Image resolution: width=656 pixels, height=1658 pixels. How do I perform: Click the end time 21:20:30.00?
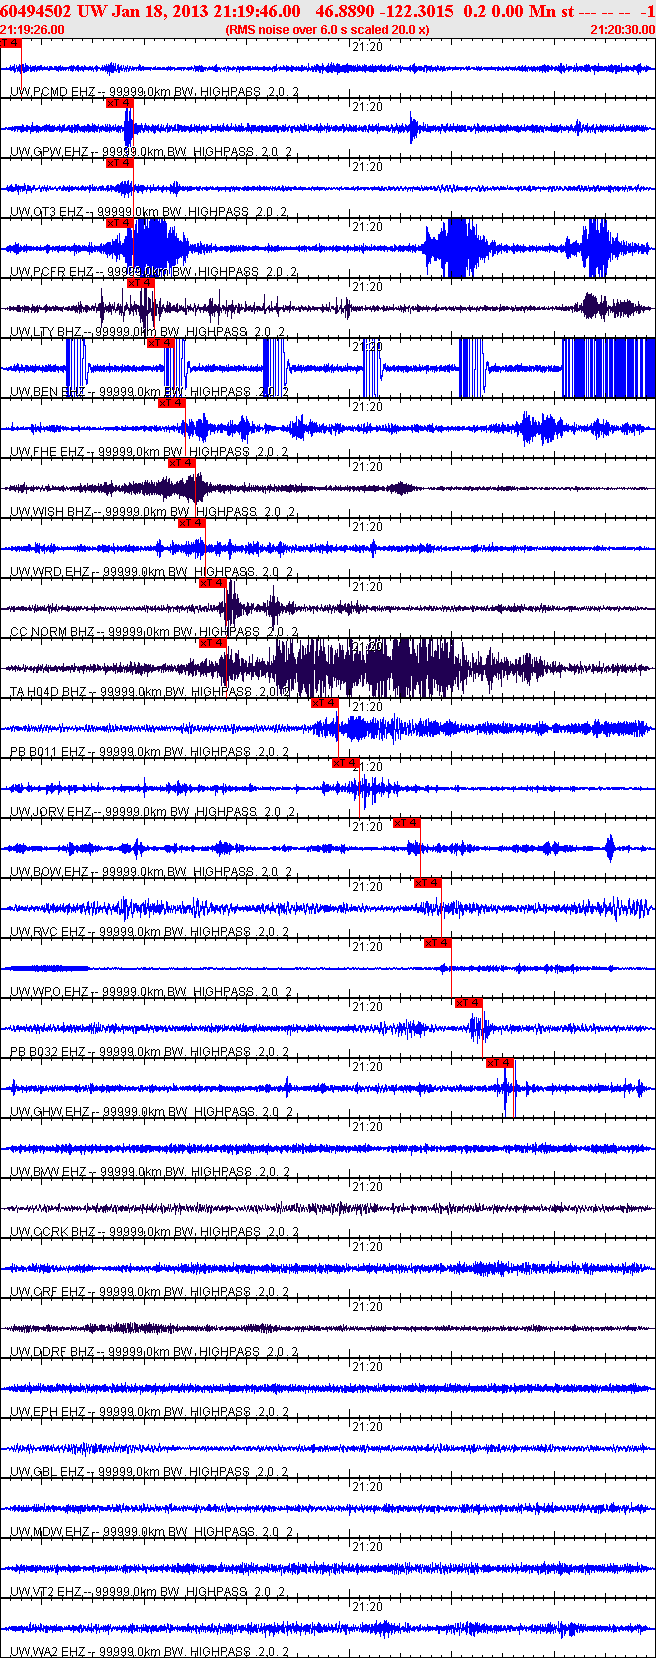click(622, 29)
